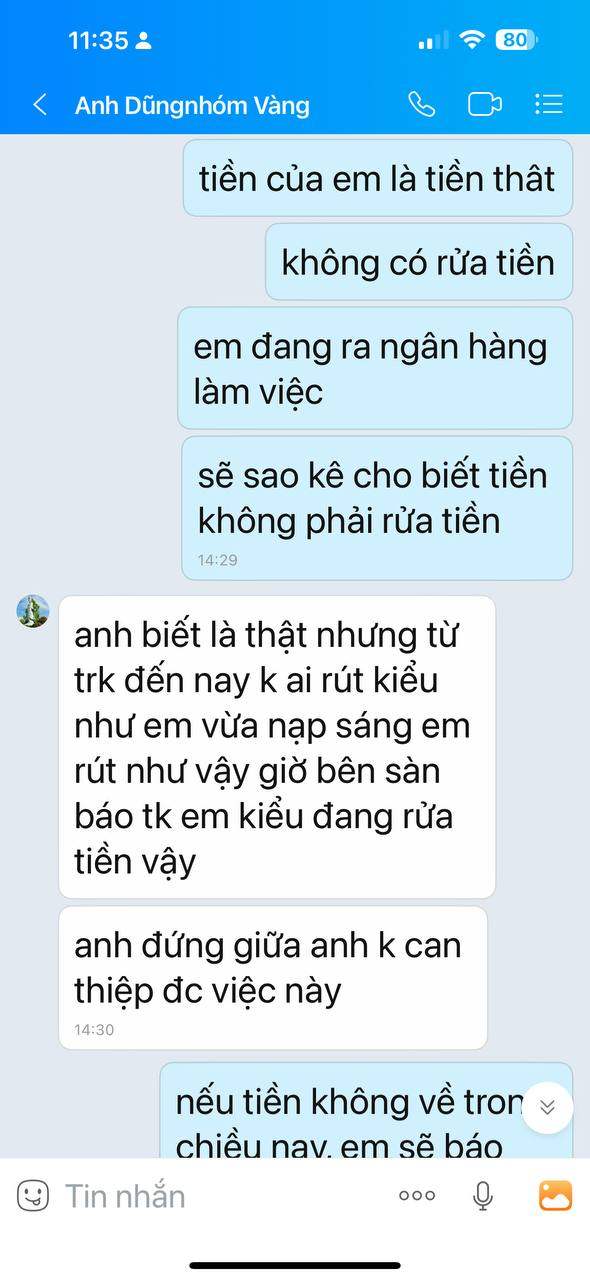Tap the sender's round avatar thumbnail
Screen dimensions: 590x1280
pyautogui.click(x=33, y=611)
